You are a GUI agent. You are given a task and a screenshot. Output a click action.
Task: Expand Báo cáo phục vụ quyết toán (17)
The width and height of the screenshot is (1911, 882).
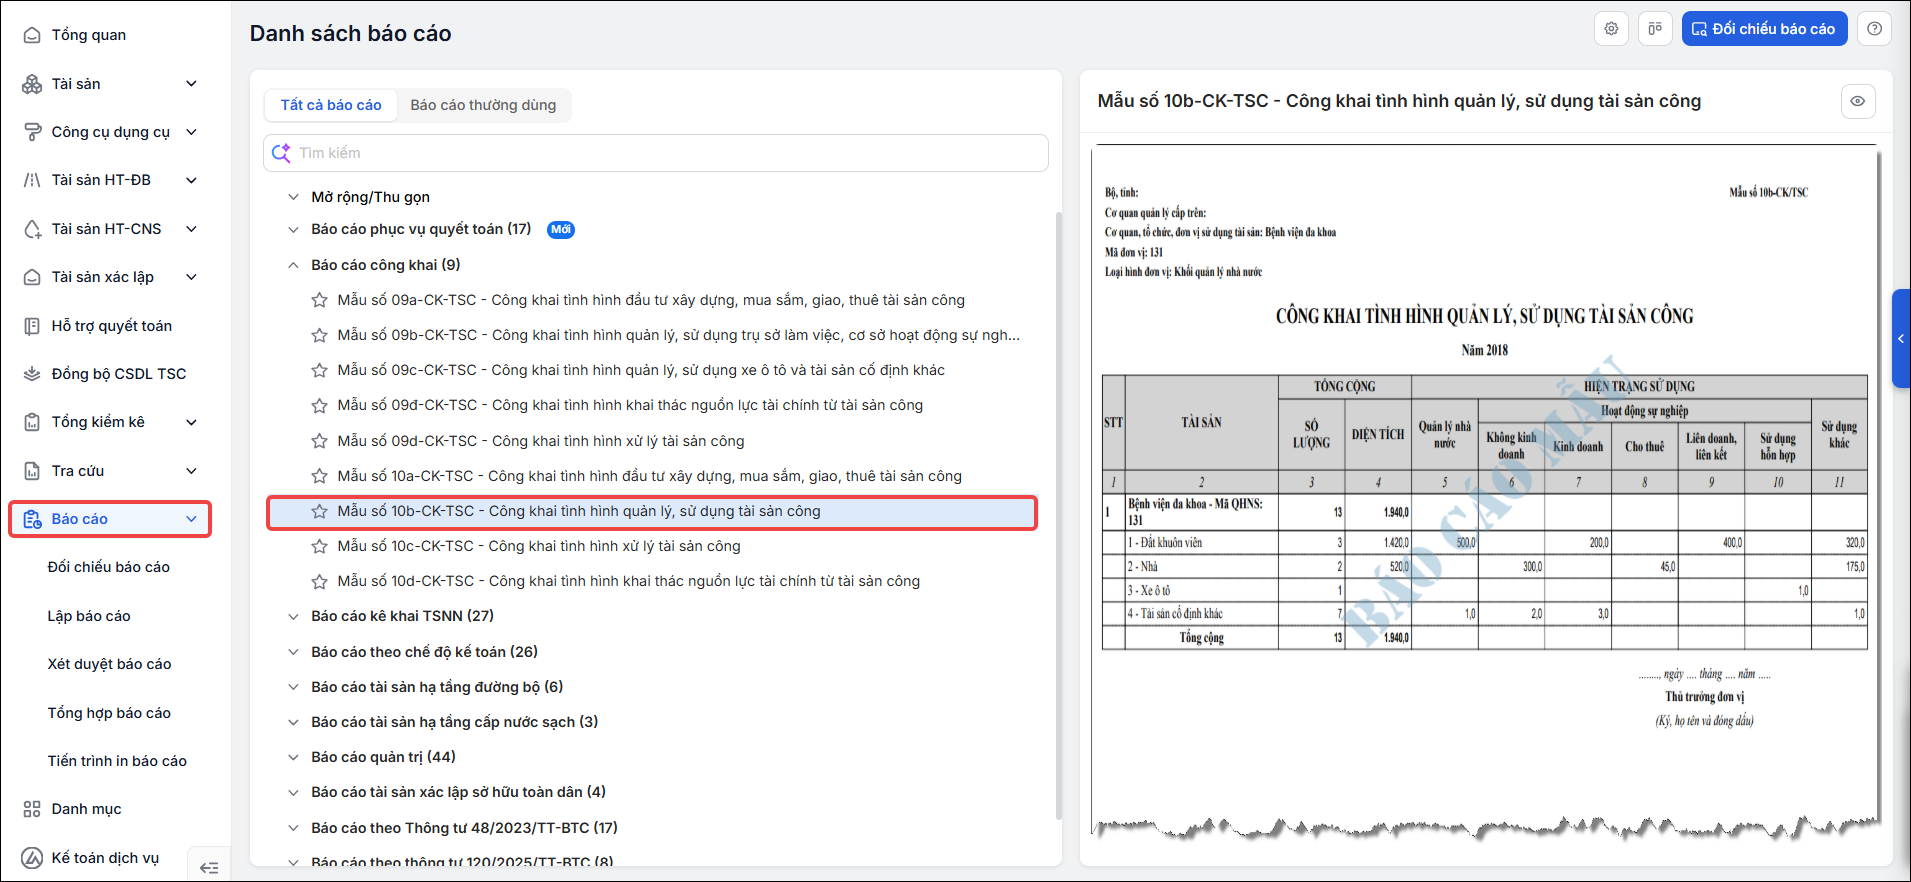pos(293,229)
